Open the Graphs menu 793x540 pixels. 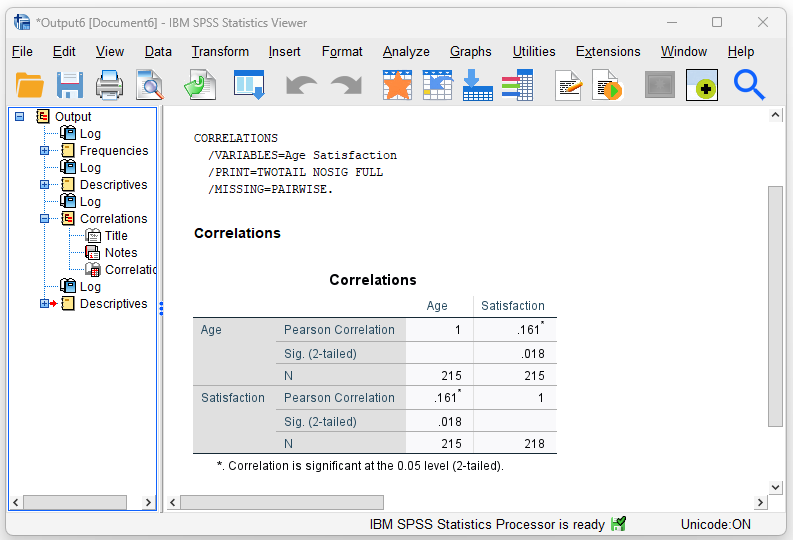(x=471, y=52)
